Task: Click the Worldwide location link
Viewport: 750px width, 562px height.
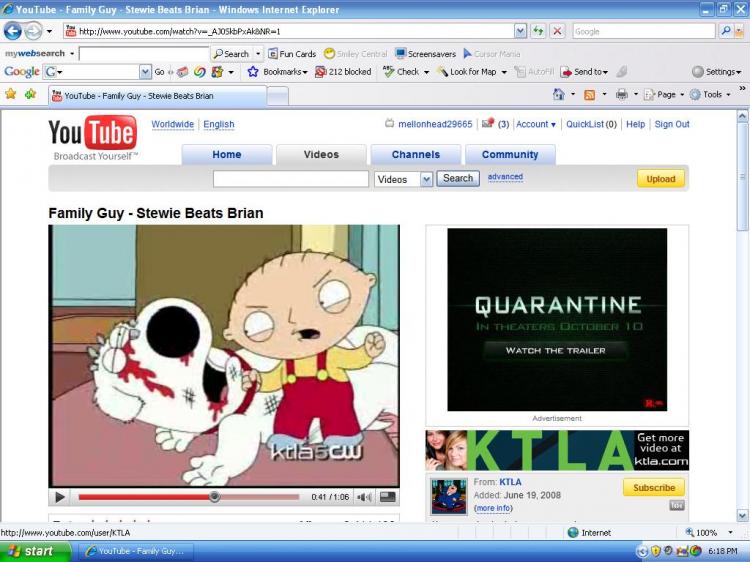Action: point(173,124)
